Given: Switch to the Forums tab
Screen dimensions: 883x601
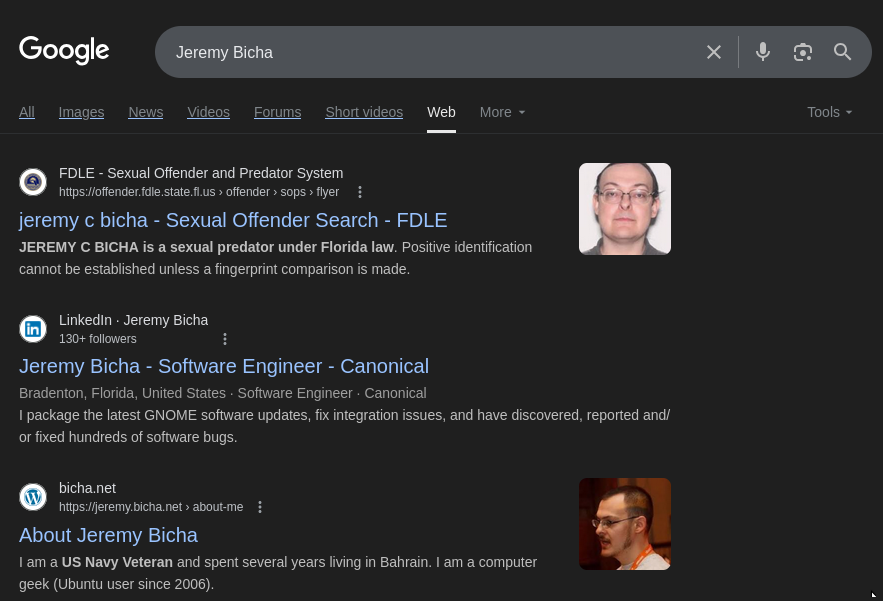Looking at the screenshot, I should coord(278,112).
